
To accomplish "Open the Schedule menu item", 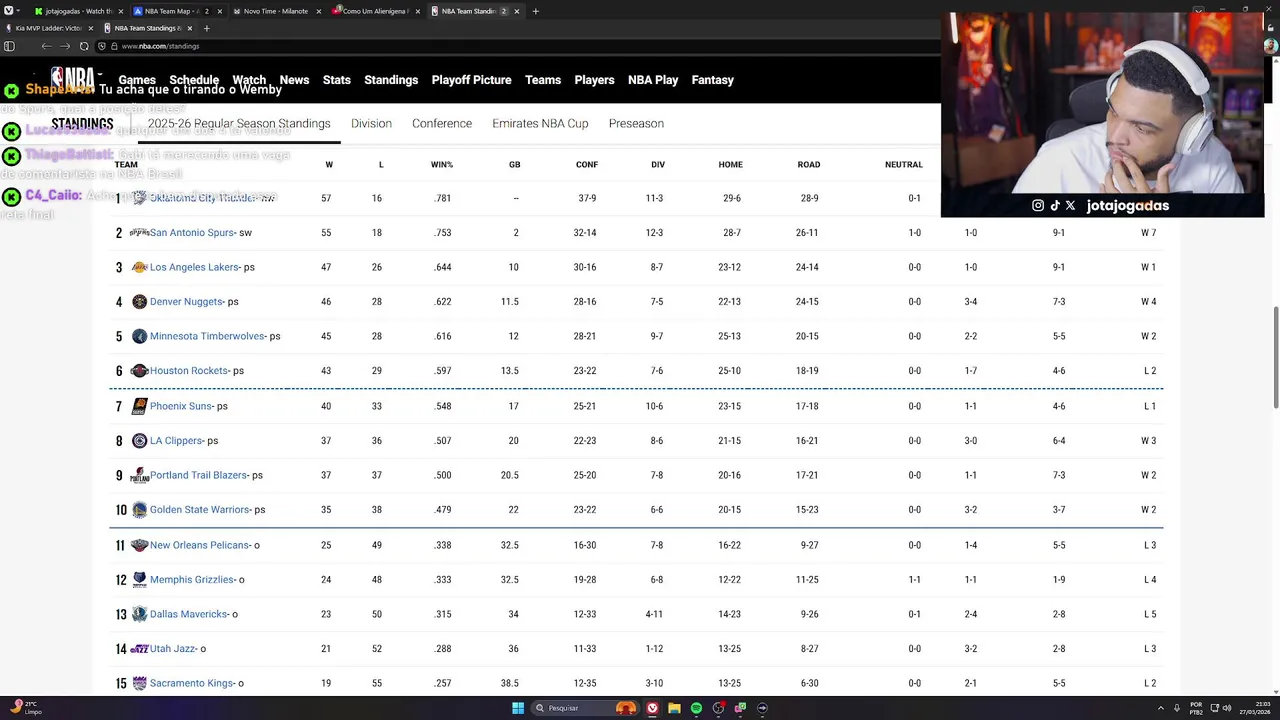I will 194,80.
